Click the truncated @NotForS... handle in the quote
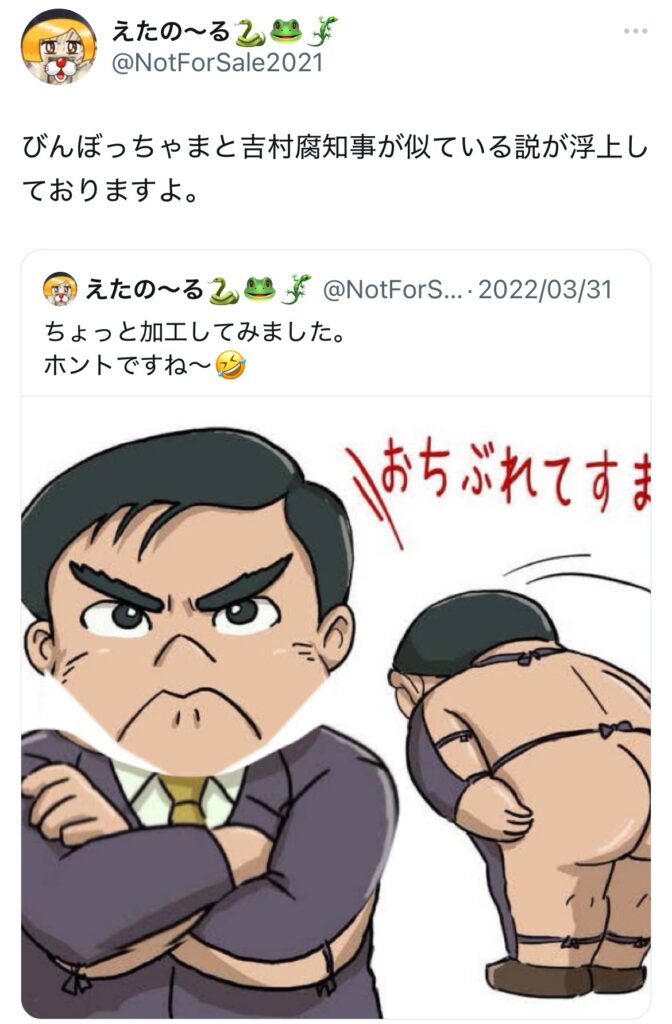The image size is (672, 1024). pyautogui.click(x=392, y=289)
